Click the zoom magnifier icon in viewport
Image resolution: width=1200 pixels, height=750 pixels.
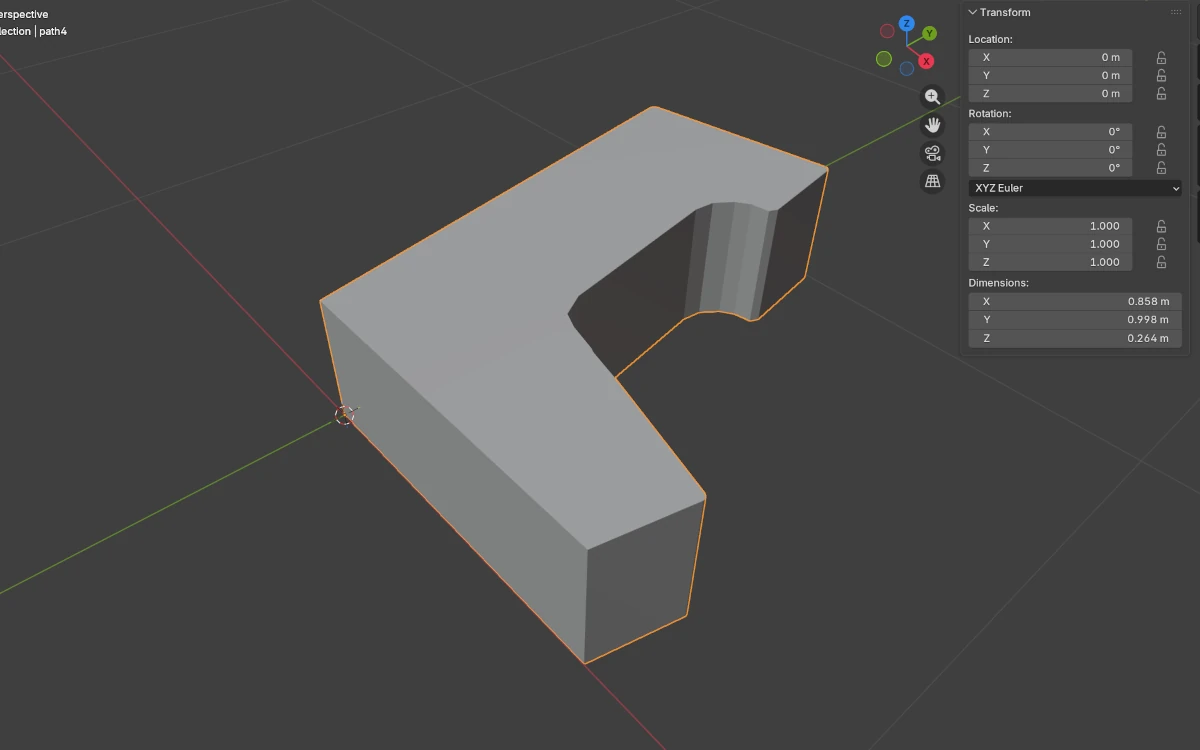[x=932, y=97]
